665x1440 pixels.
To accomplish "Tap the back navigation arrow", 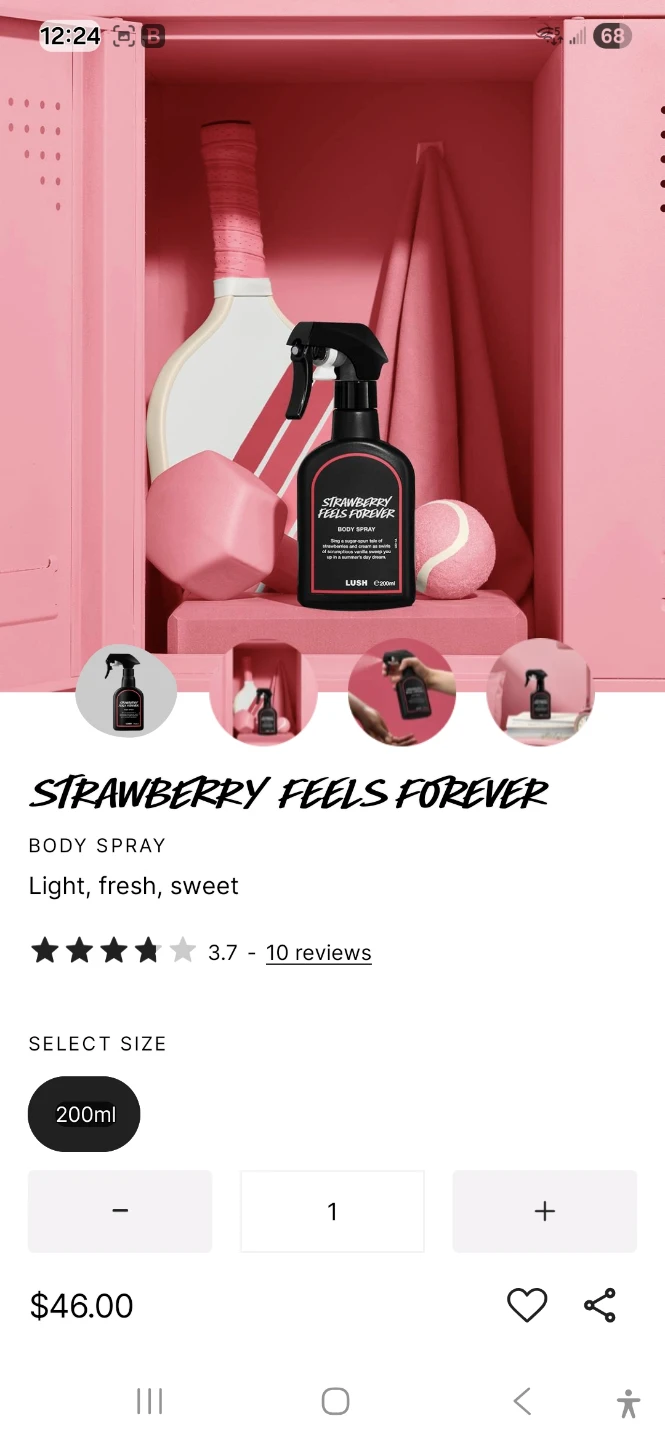I will coord(521,1401).
